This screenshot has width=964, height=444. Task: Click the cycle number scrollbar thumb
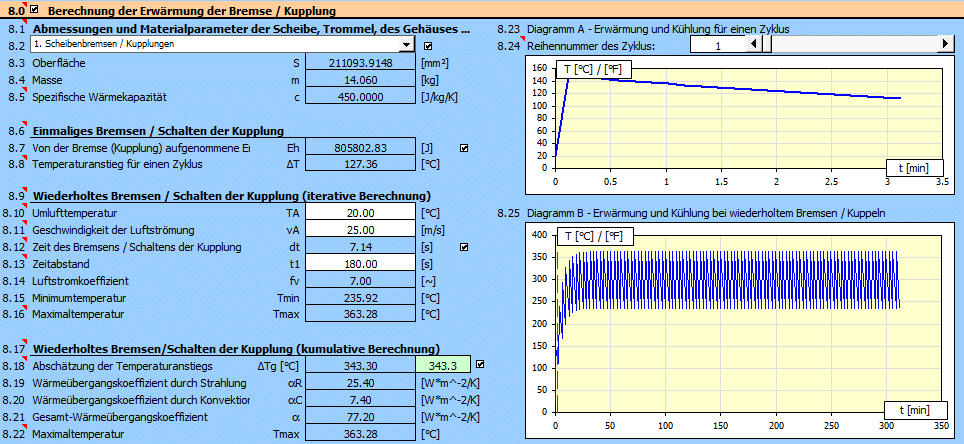point(767,44)
